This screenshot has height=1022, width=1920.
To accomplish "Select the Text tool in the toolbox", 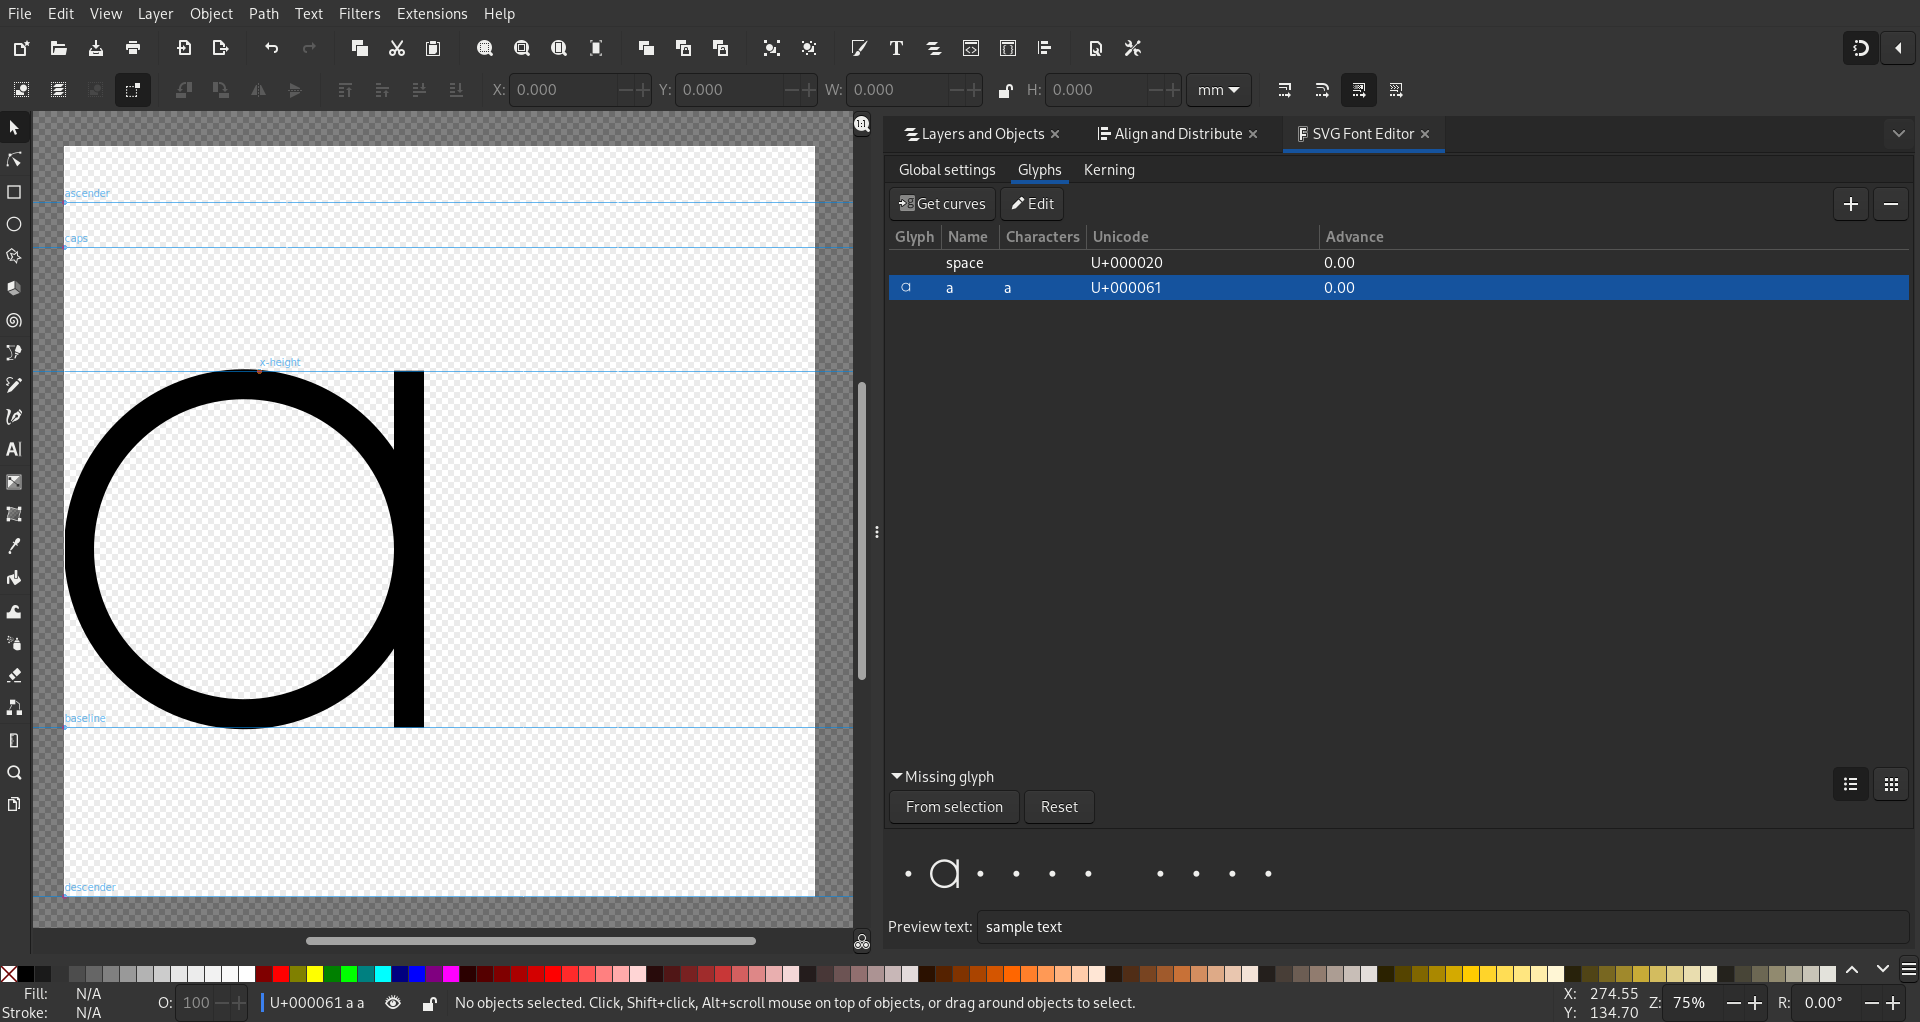I will 14,449.
